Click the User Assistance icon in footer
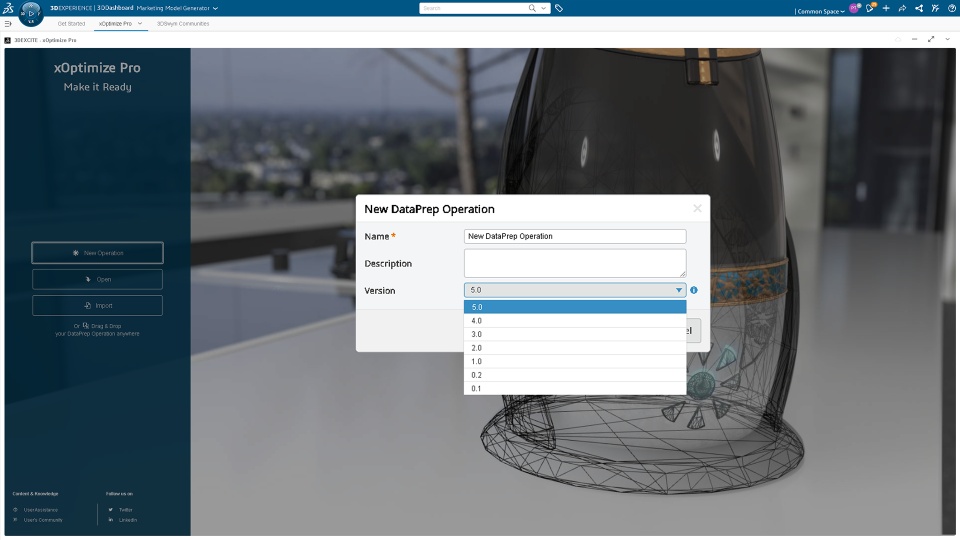Image resolution: width=960 pixels, height=540 pixels. 15,509
